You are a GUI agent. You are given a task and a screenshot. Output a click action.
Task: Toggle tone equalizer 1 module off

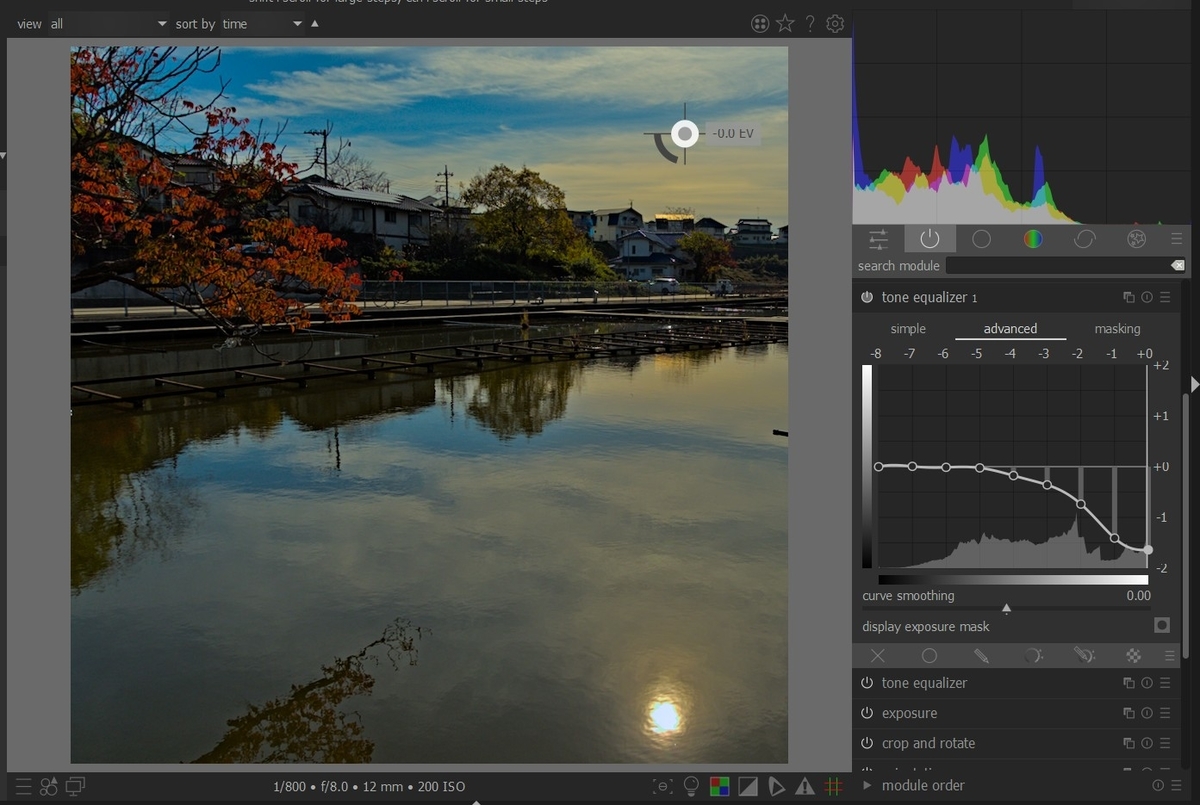pos(867,297)
